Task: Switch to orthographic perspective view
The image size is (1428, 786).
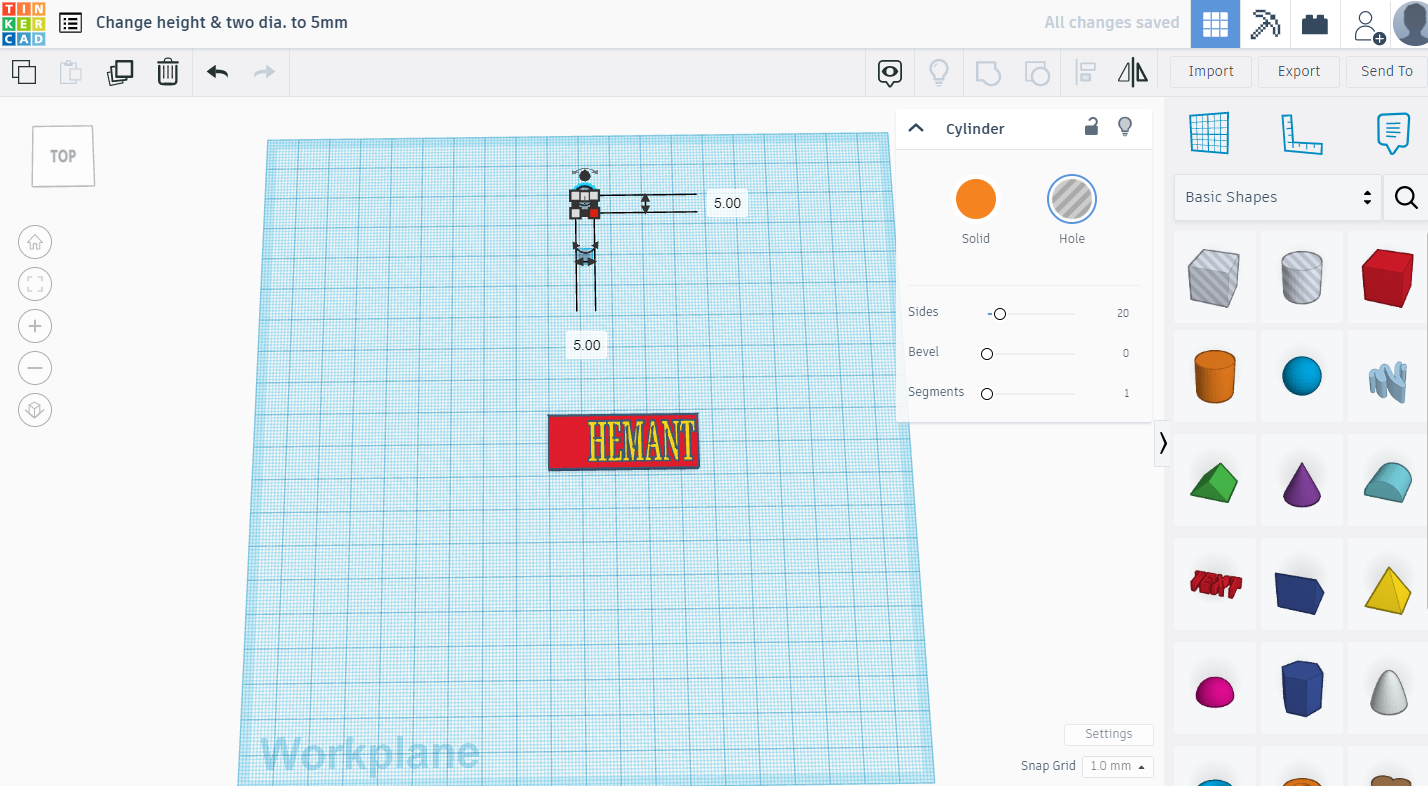Action: pos(35,410)
